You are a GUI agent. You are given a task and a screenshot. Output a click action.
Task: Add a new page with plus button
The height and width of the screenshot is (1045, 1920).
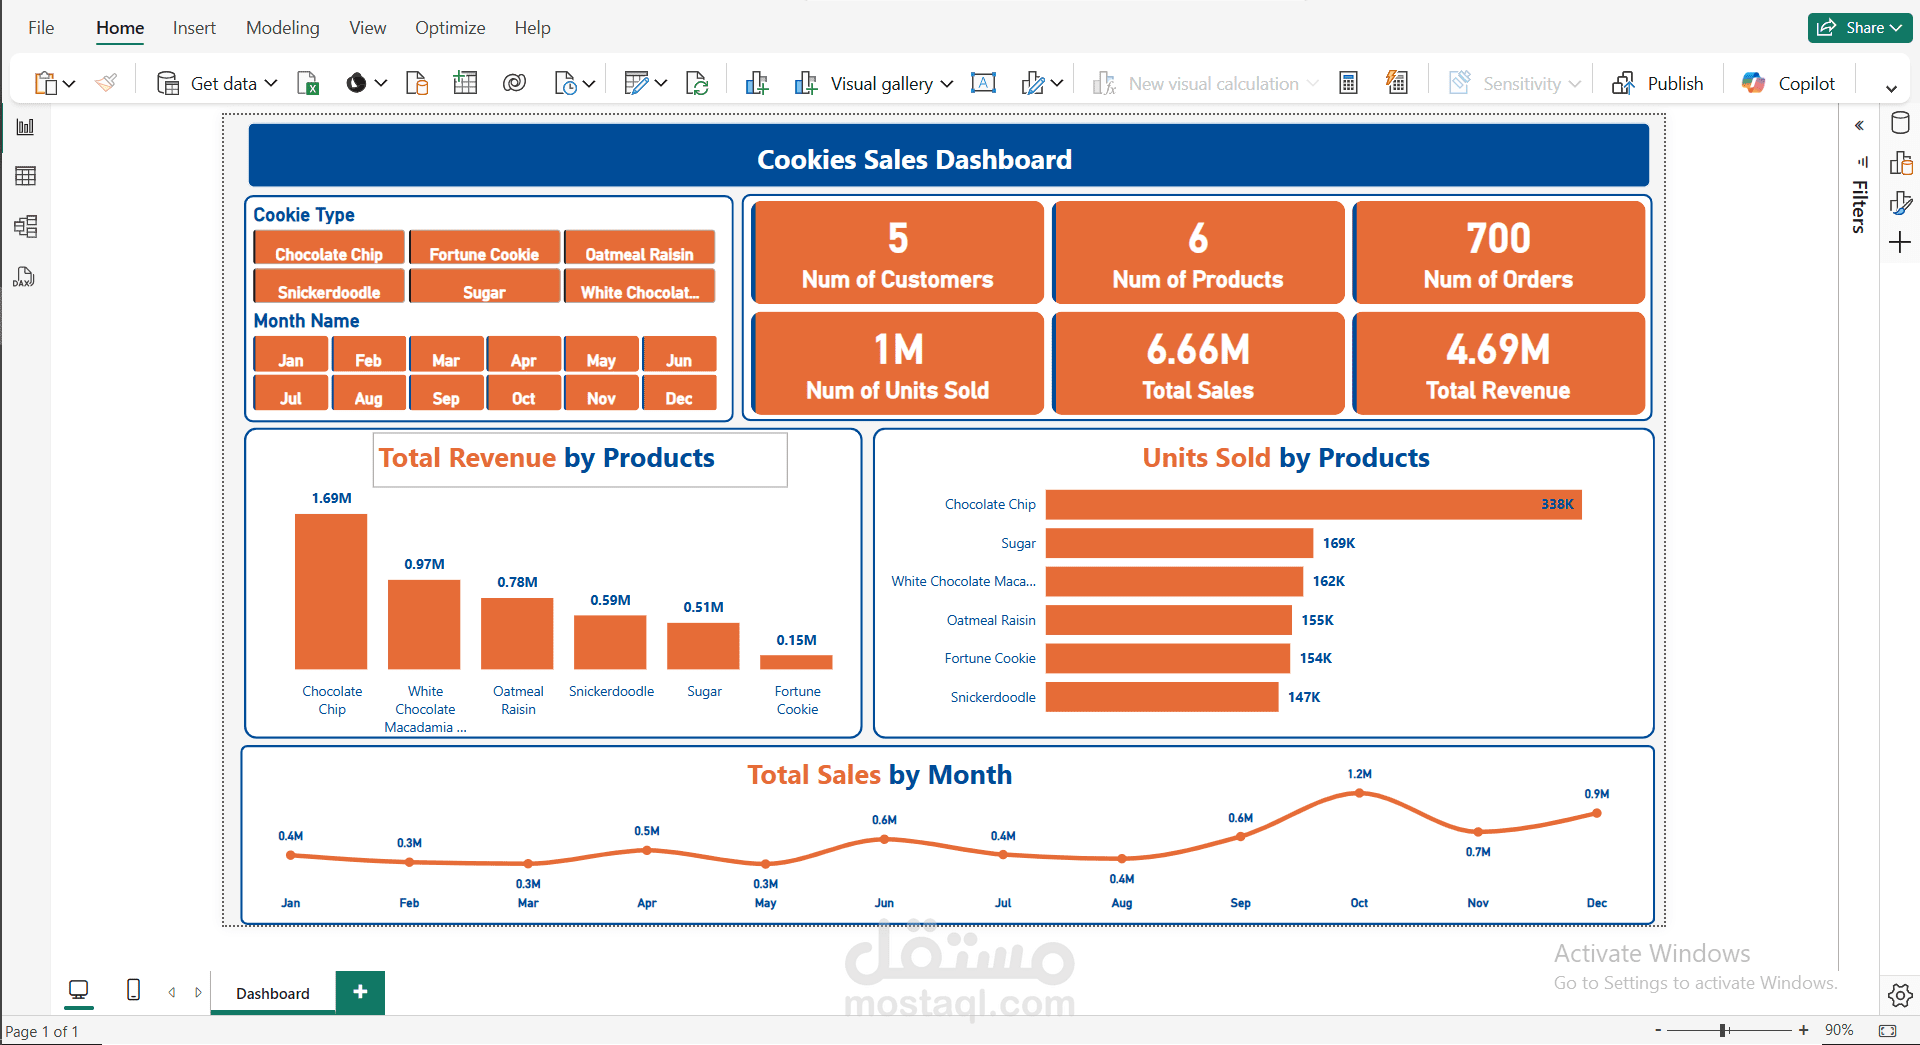point(361,992)
